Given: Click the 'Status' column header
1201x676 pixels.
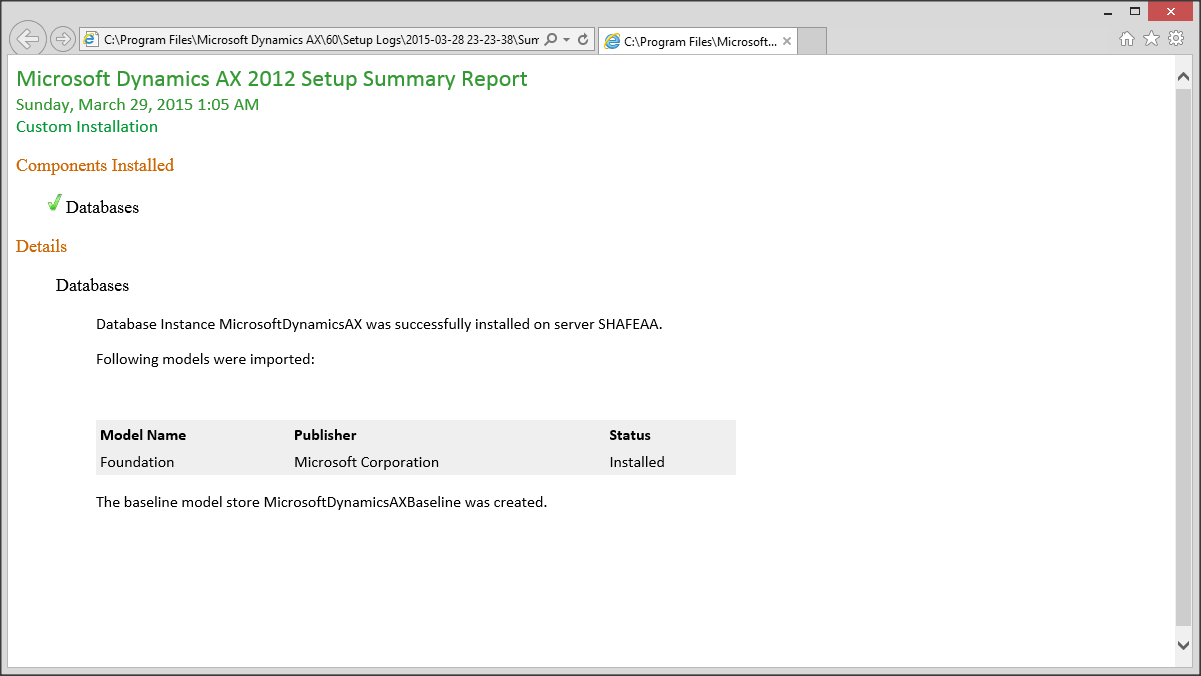Looking at the screenshot, I should point(630,435).
